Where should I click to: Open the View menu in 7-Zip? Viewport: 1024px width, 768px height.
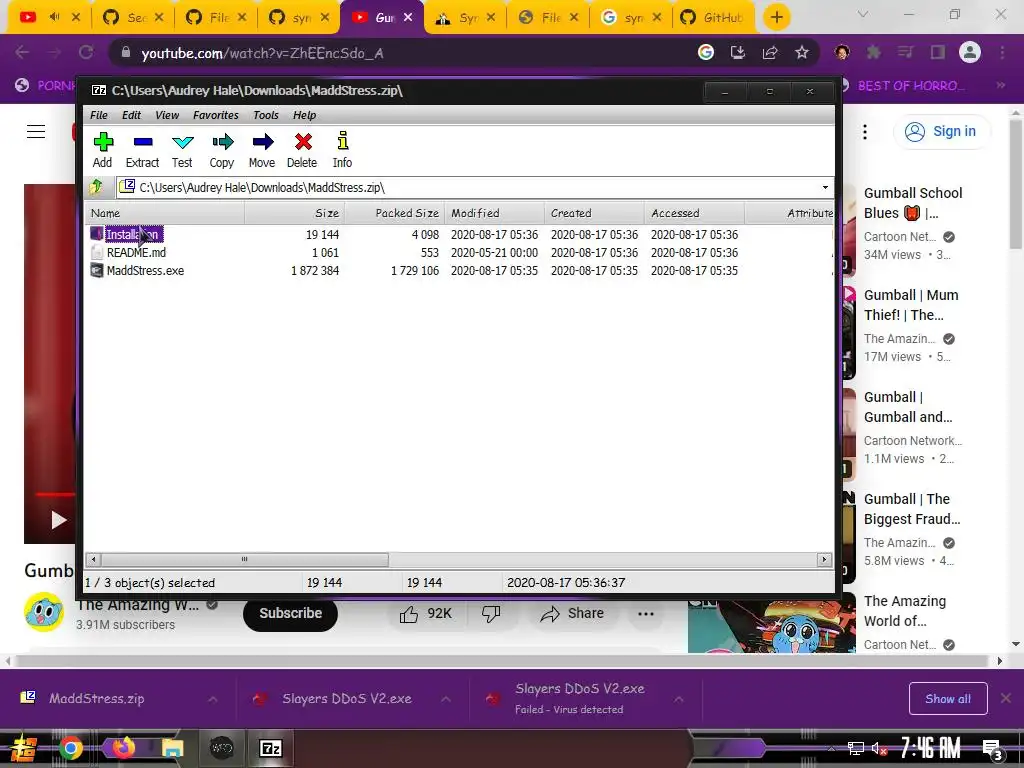(x=167, y=115)
